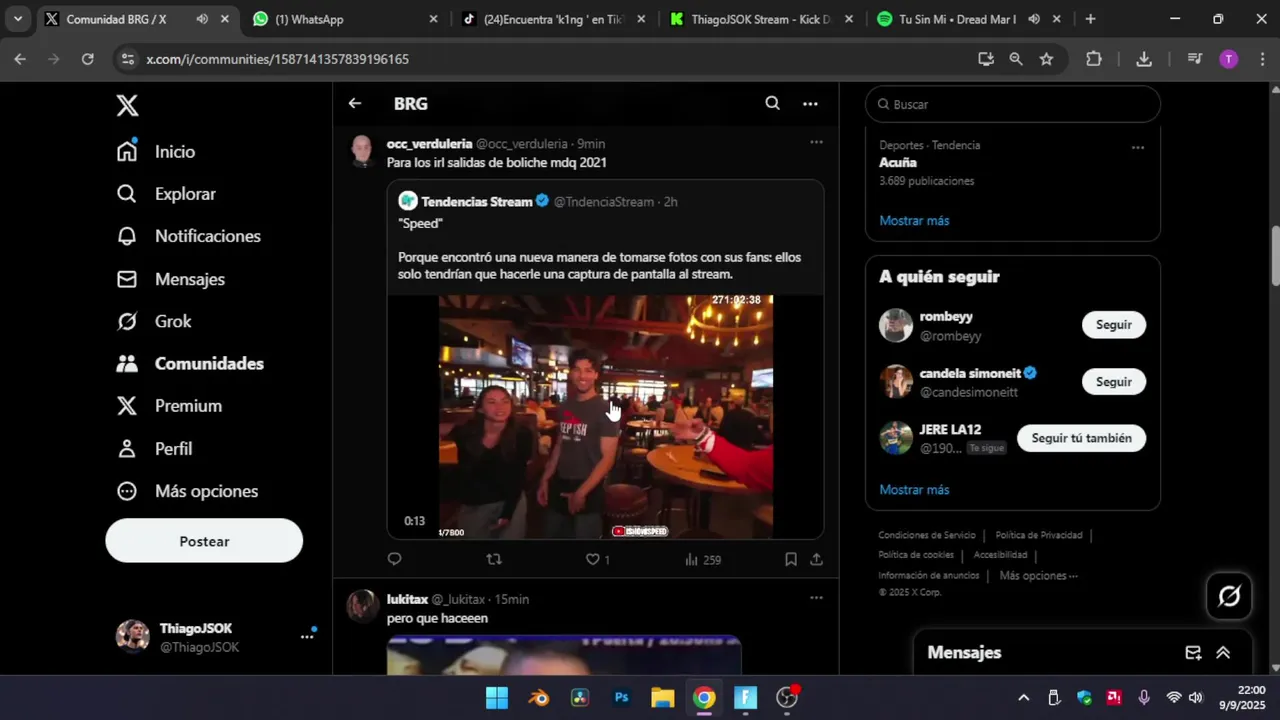
Task: Follow rombeyy with Seguir button
Action: click(1113, 325)
